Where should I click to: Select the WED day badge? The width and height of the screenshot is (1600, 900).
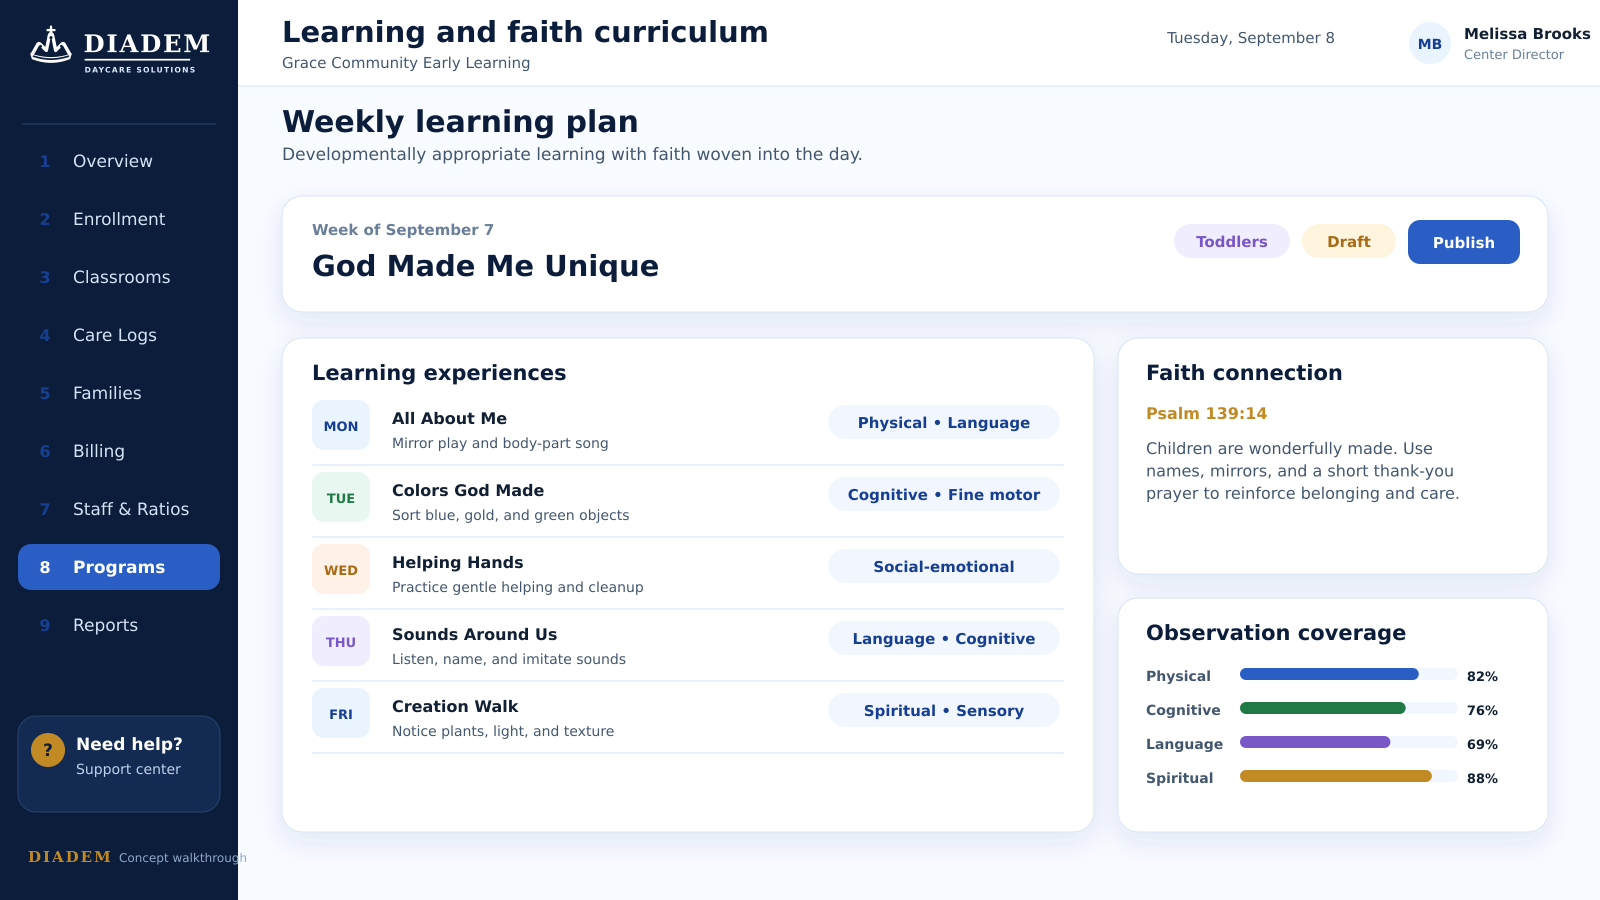(x=341, y=570)
